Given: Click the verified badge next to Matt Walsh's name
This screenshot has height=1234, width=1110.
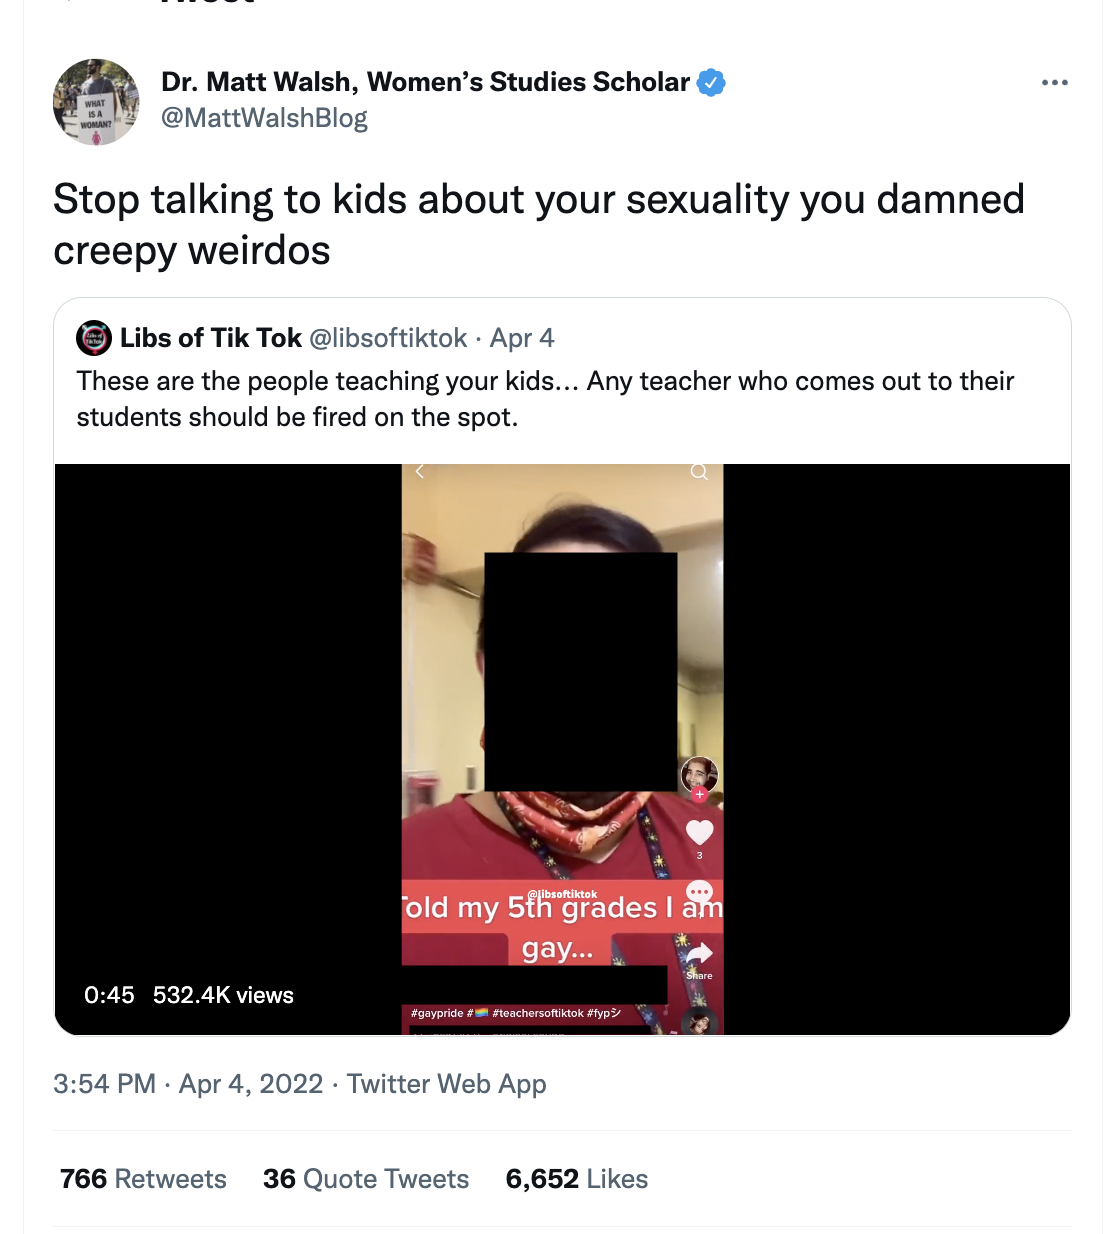Looking at the screenshot, I should point(711,82).
